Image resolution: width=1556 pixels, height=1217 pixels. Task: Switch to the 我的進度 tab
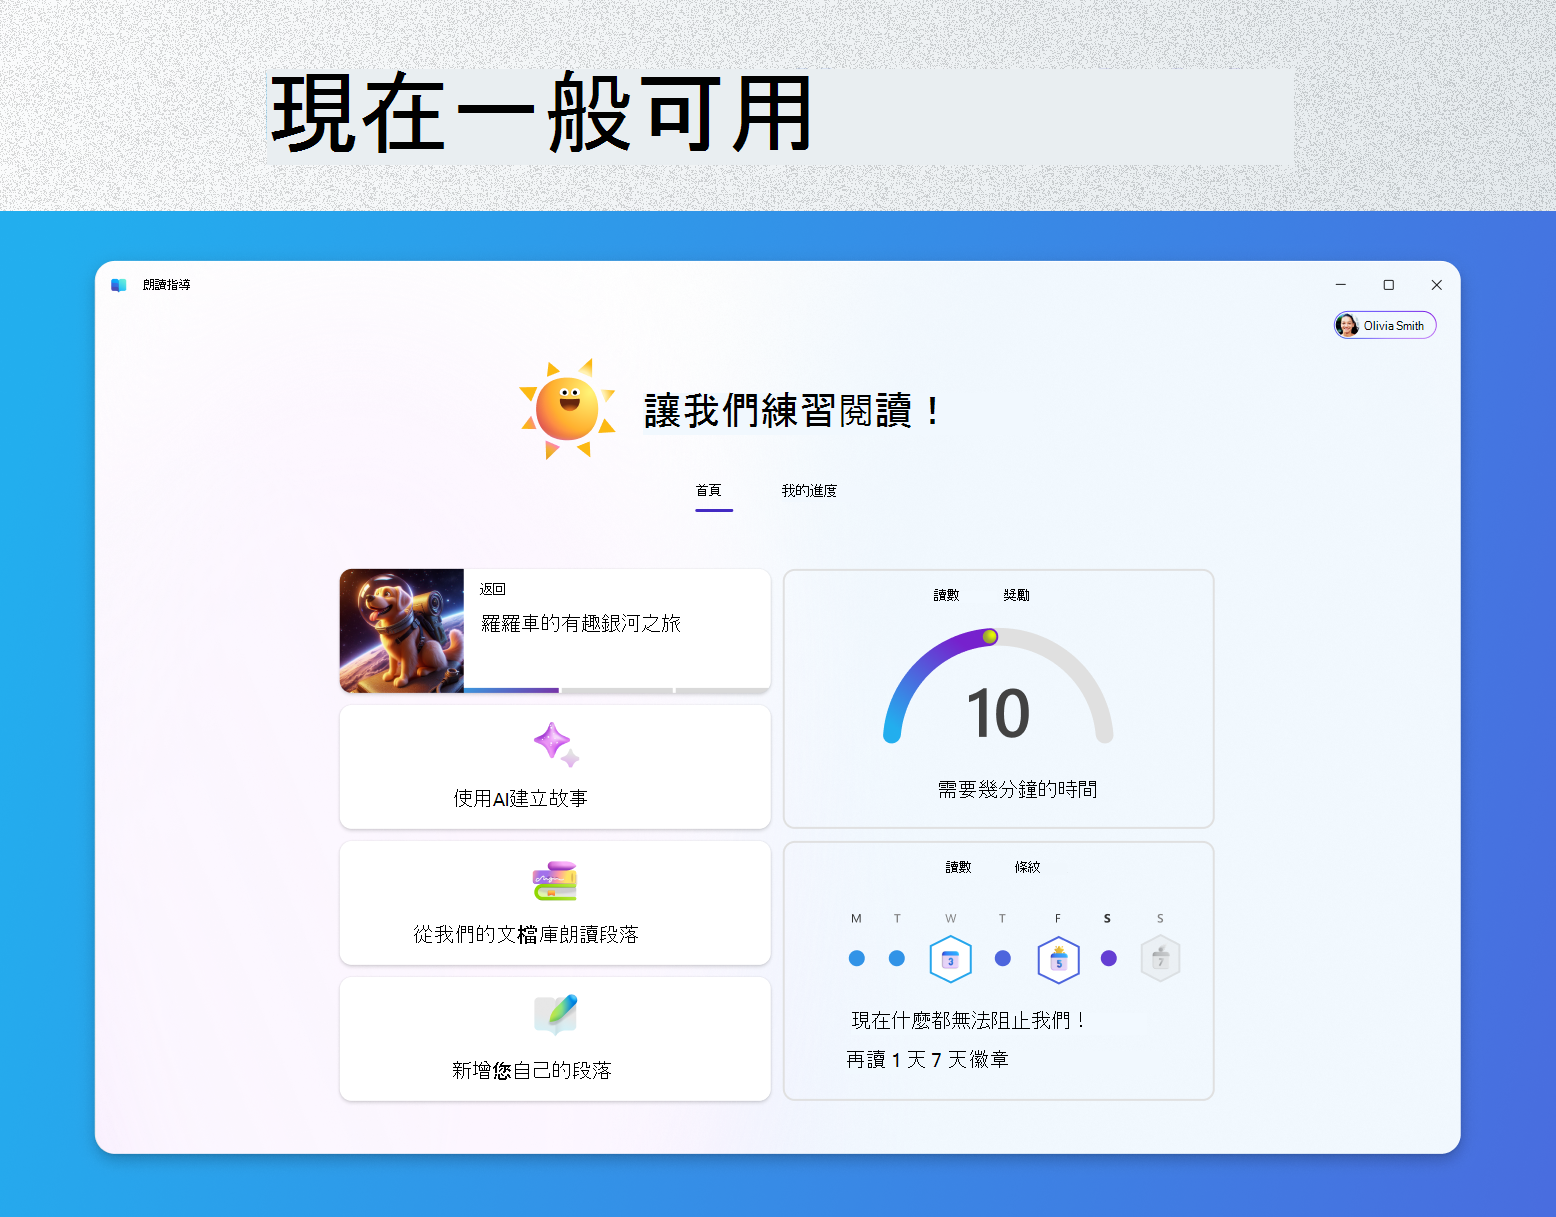[809, 490]
